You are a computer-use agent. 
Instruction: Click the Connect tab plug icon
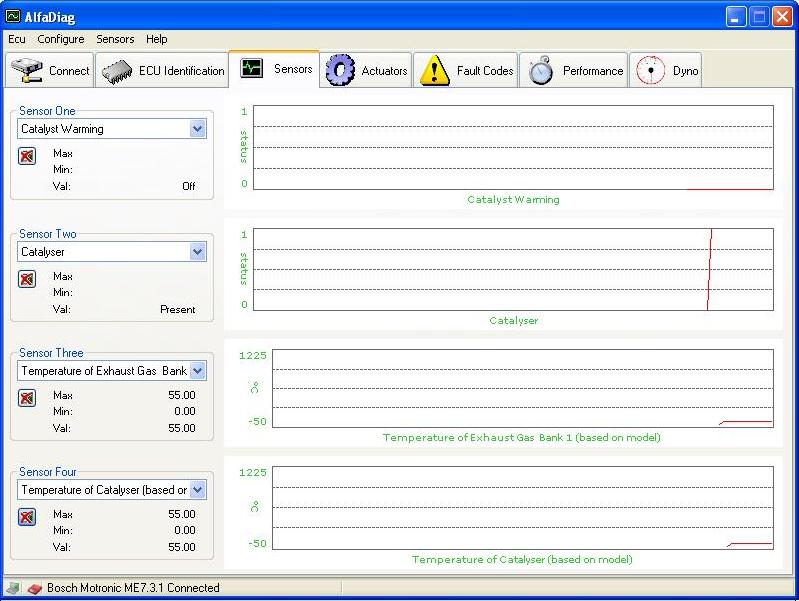coord(27,71)
